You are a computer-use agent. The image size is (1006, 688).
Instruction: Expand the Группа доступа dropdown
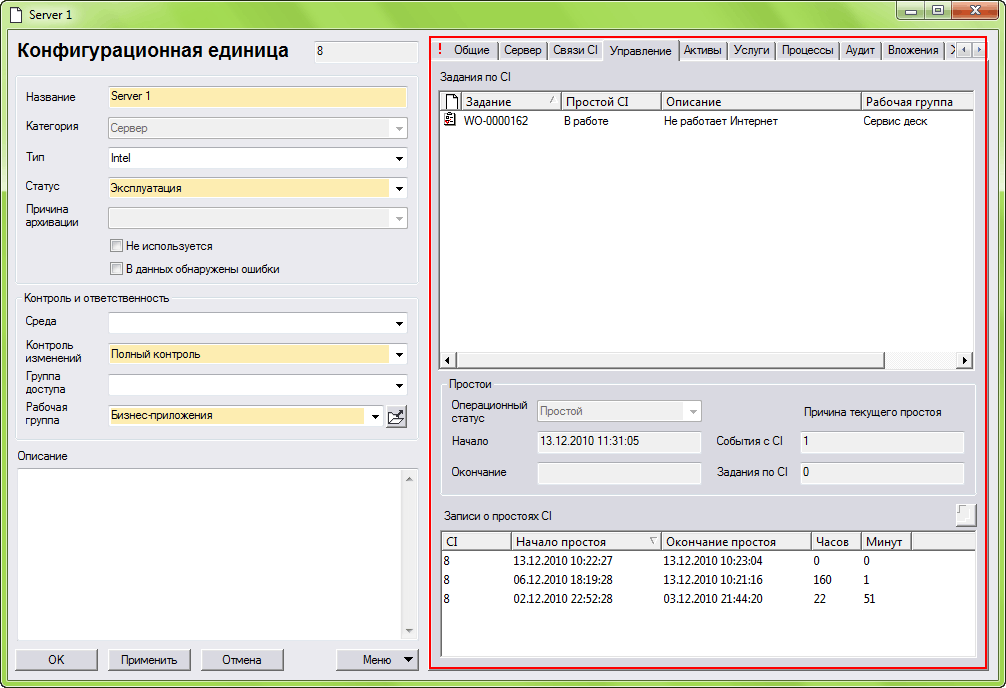399,385
